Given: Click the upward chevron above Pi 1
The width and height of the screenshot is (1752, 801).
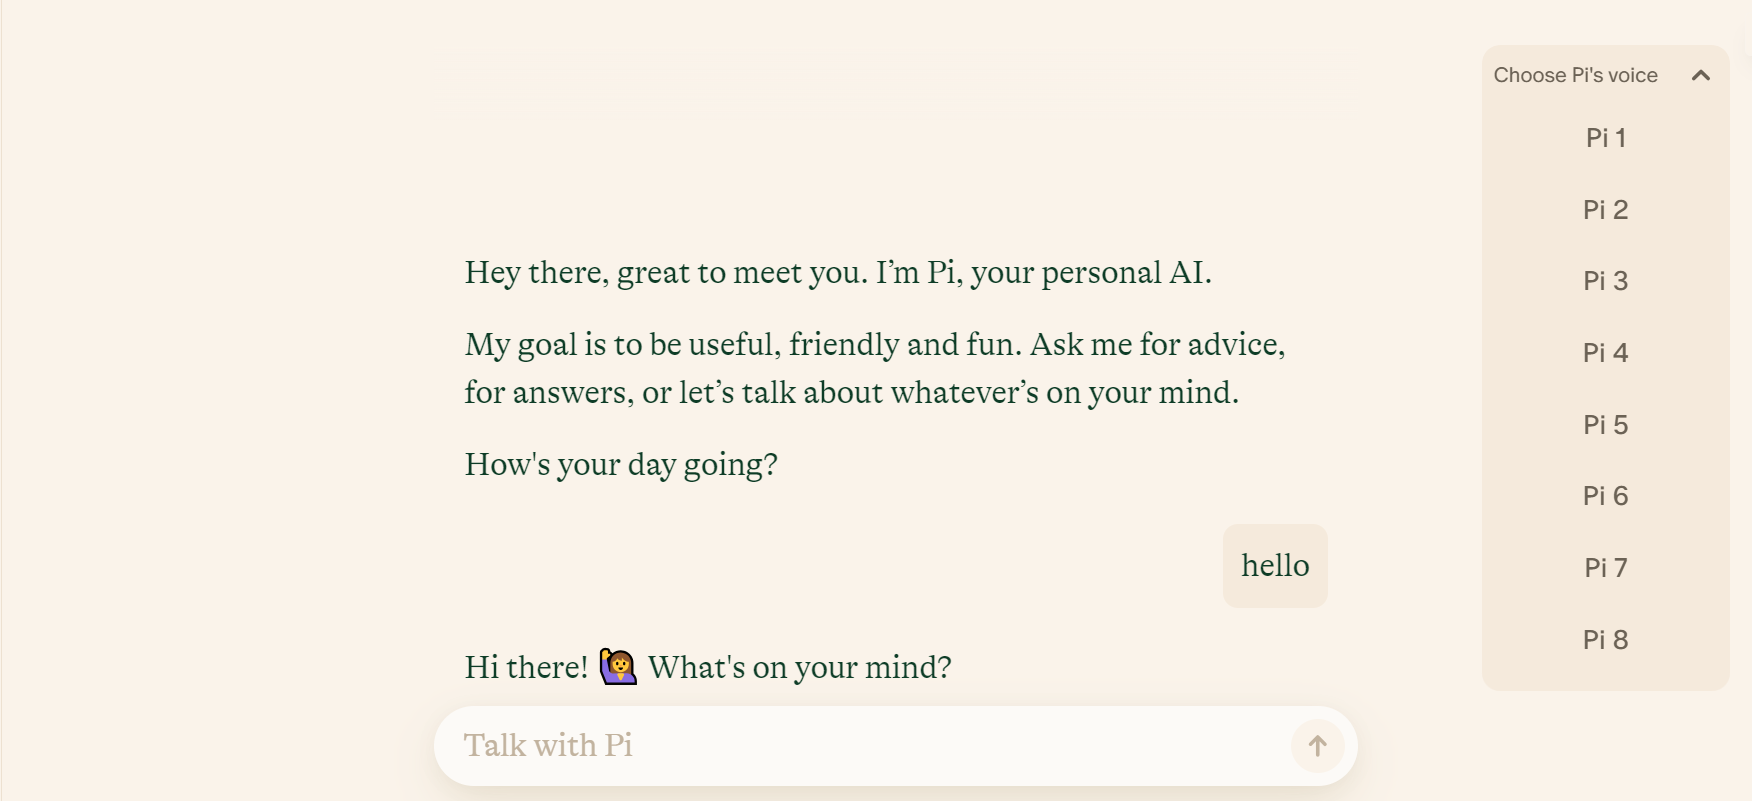Looking at the screenshot, I should click(x=1702, y=75).
